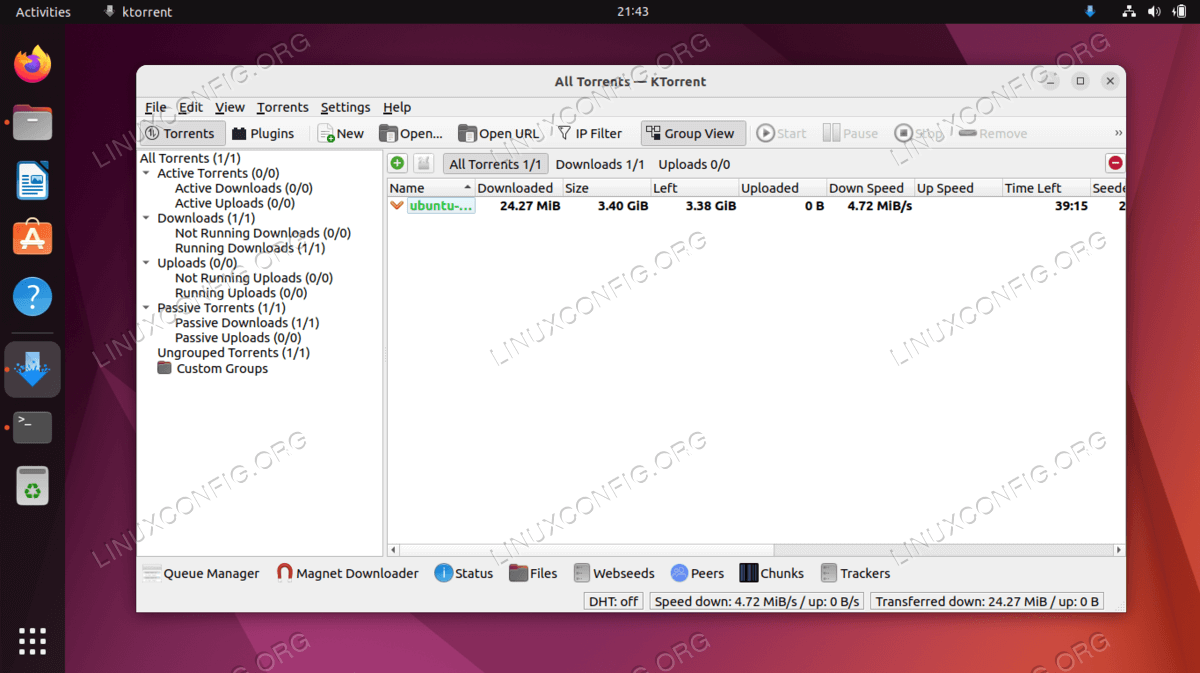The image size is (1200, 673).
Task: Collapse the Active Torrents tree node
Action: pyautogui.click(x=147, y=173)
